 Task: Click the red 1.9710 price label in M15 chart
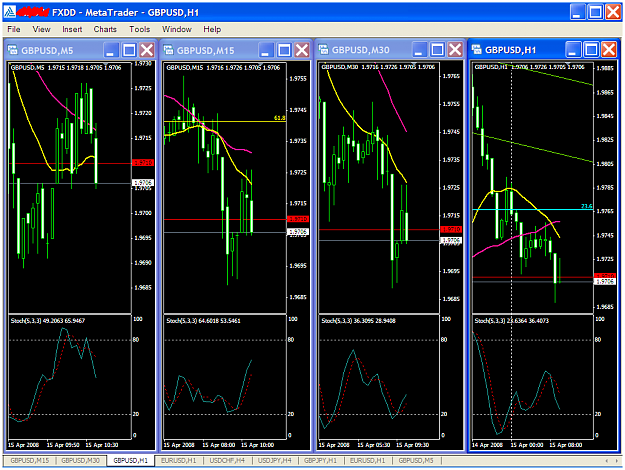pyautogui.click(x=298, y=219)
